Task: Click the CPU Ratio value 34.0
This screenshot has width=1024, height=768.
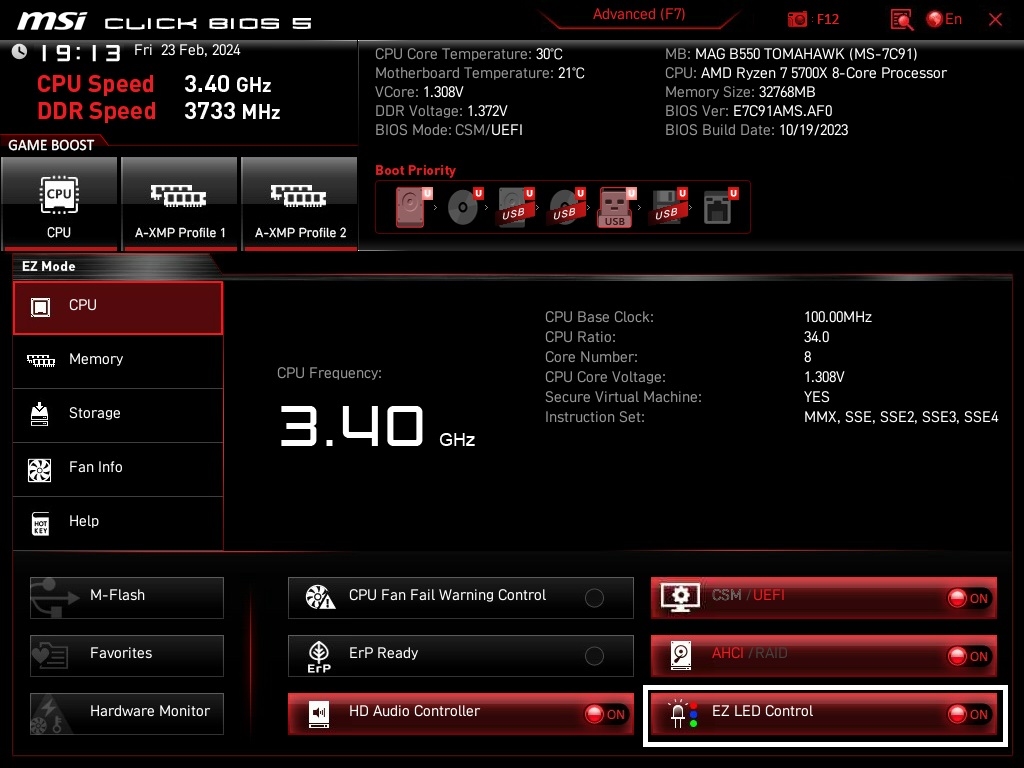Action: [x=816, y=337]
